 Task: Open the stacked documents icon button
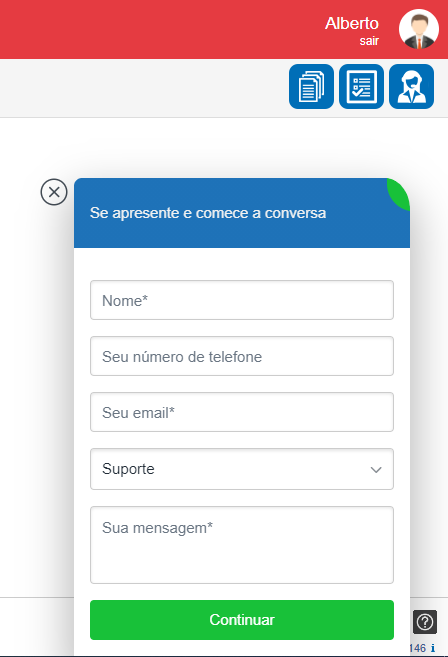pyautogui.click(x=311, y=86)
